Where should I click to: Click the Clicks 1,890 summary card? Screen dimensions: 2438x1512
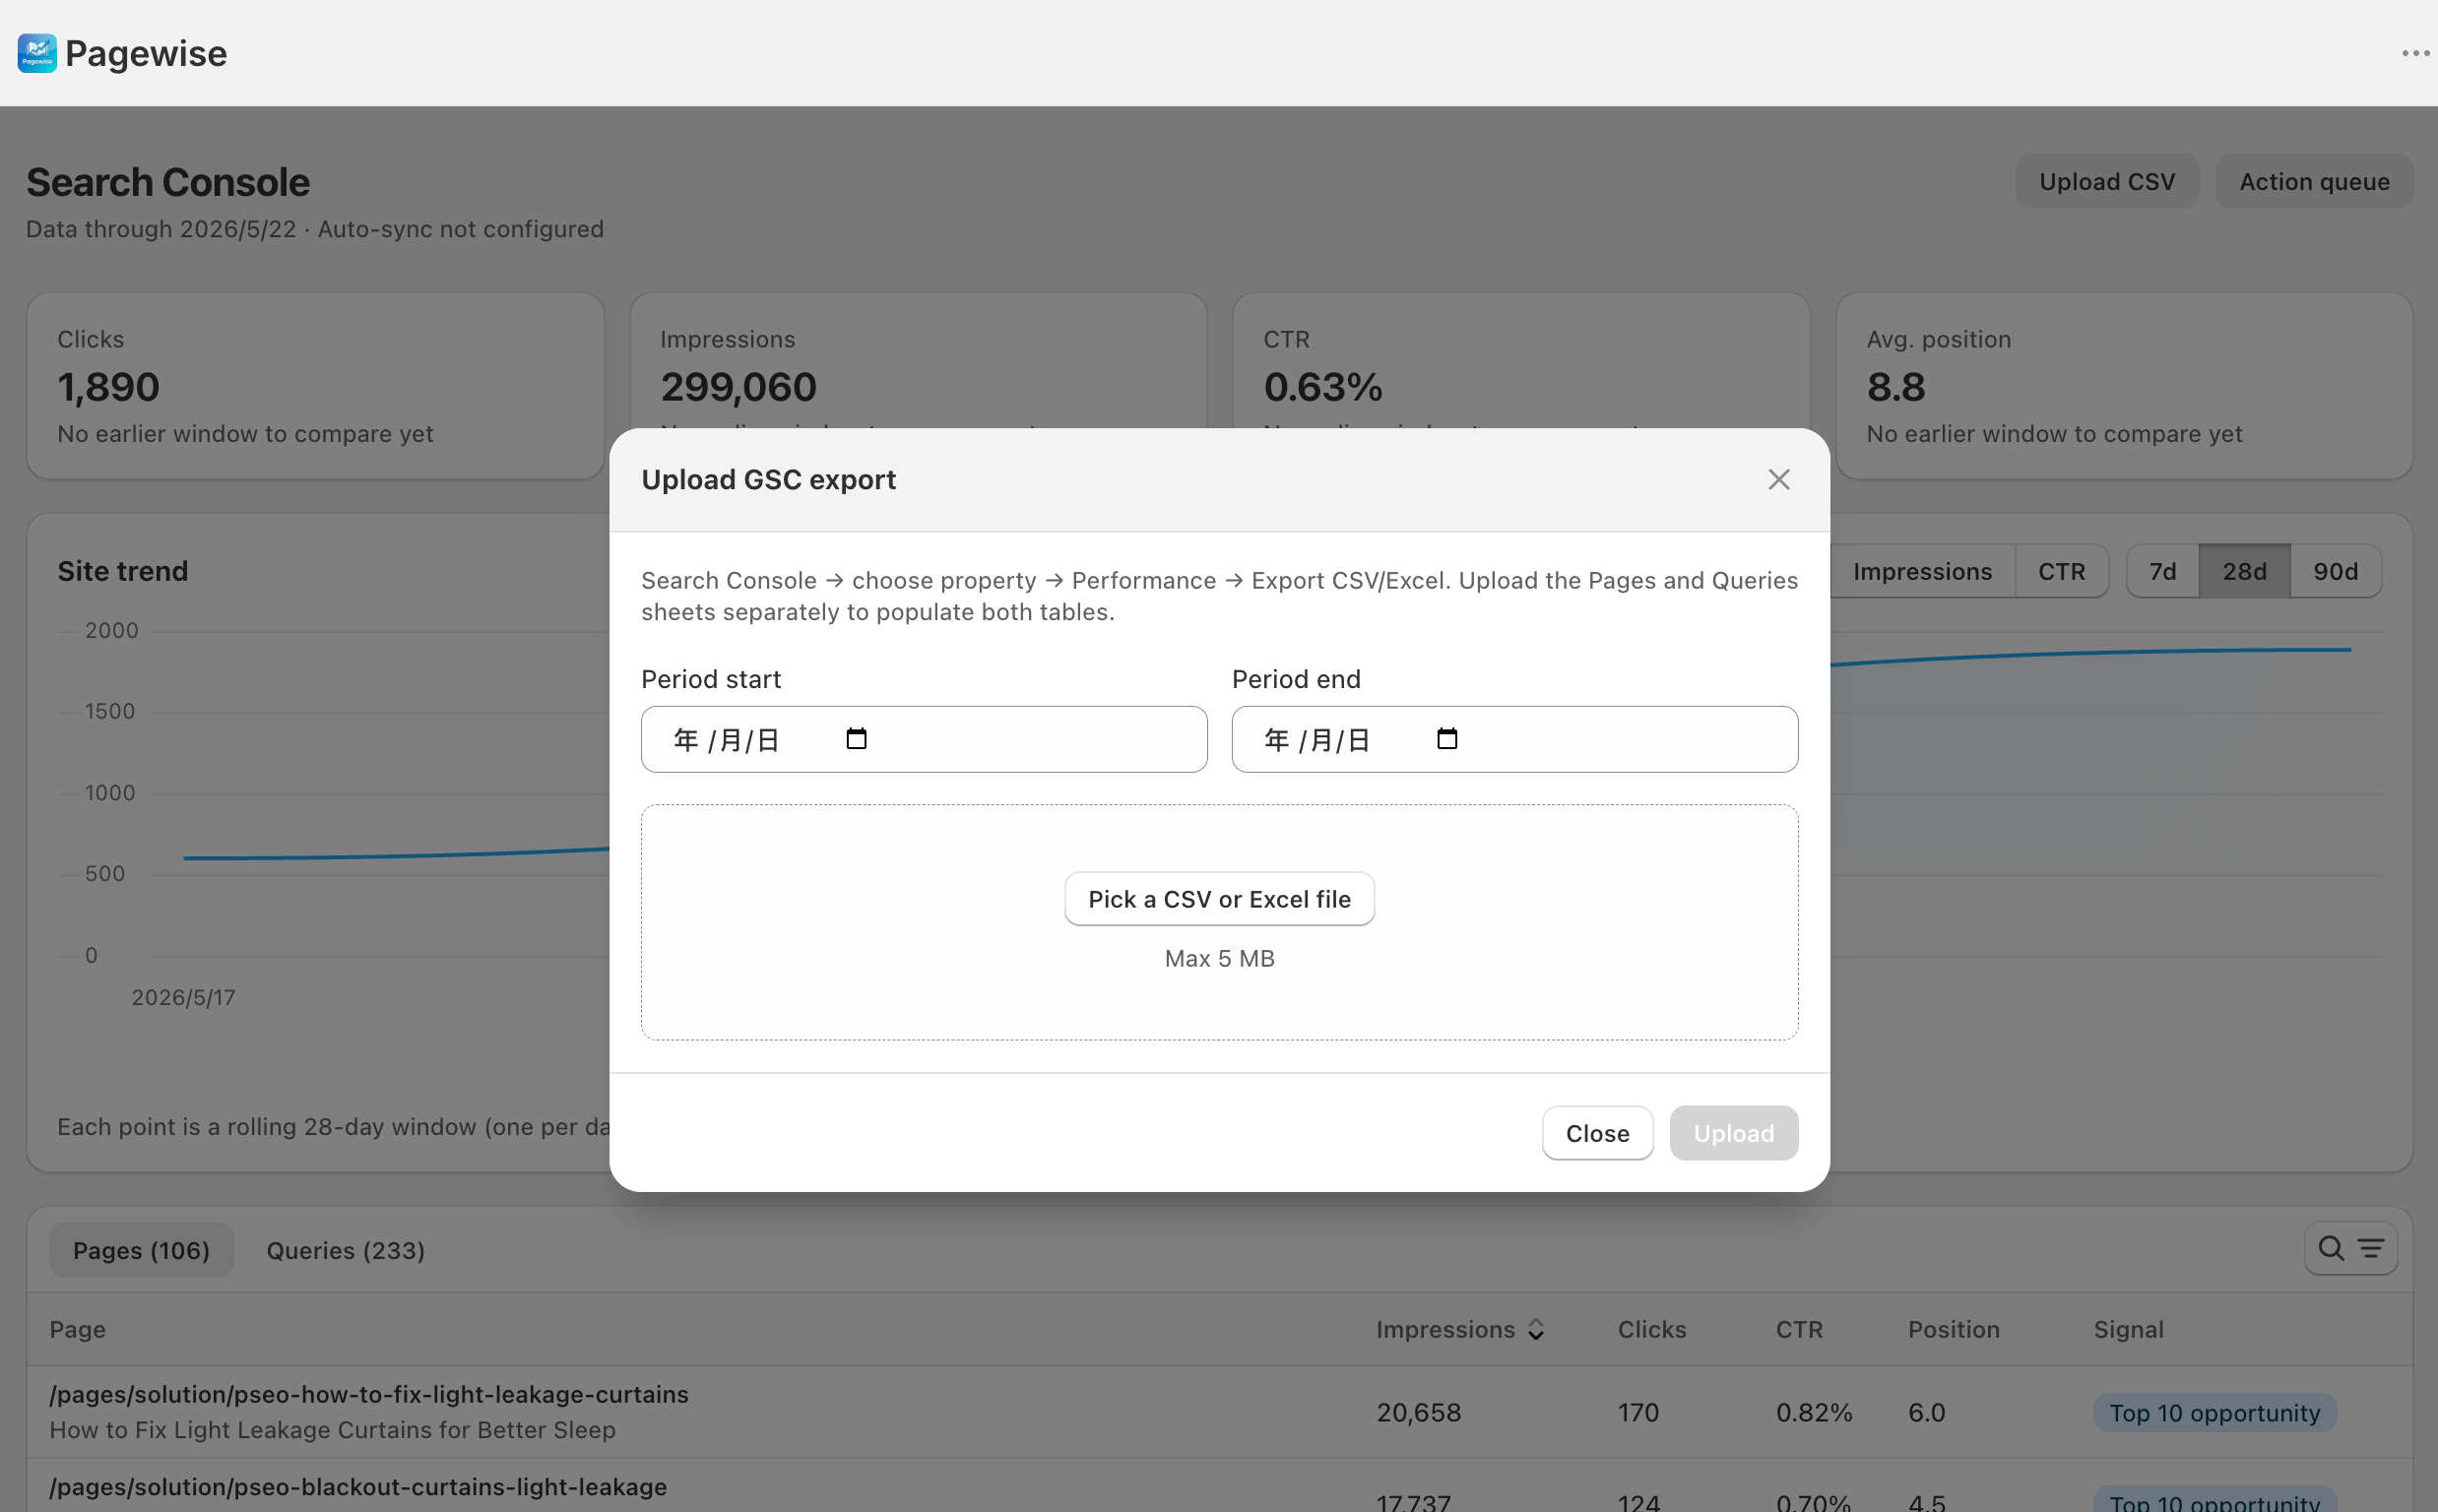coord(315,385)
